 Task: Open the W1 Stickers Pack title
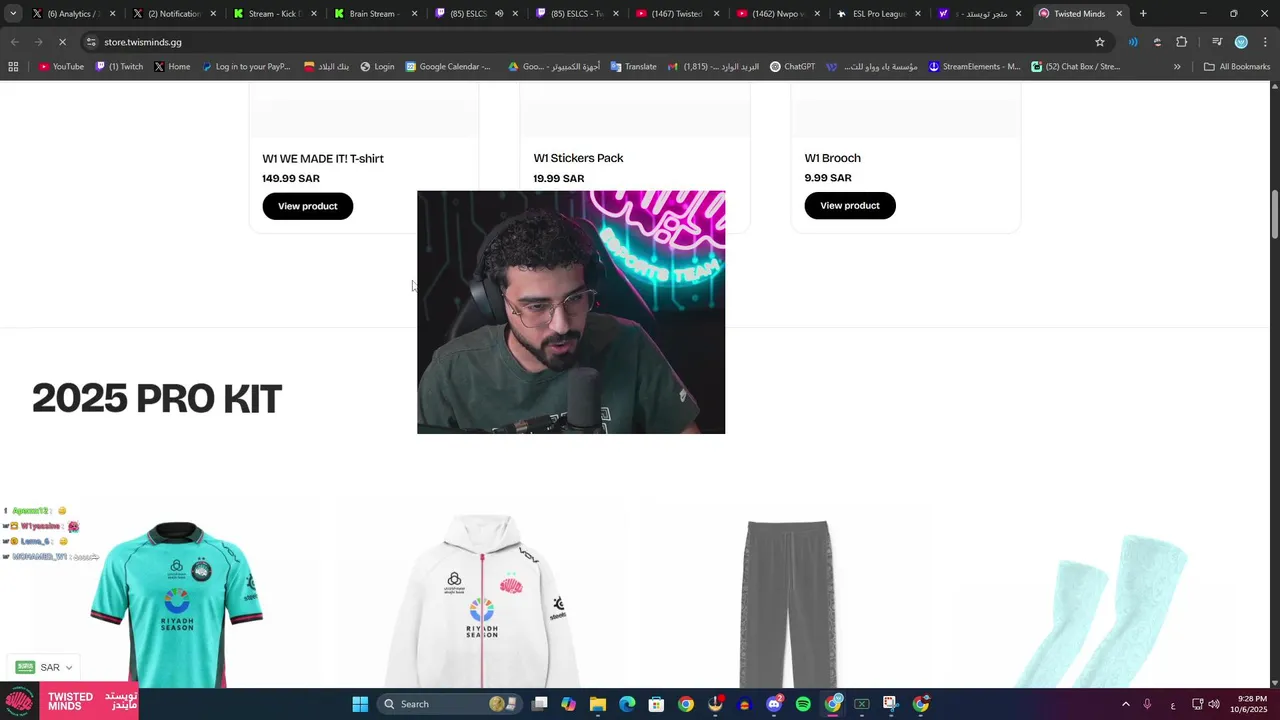click(x=578, y=158)
